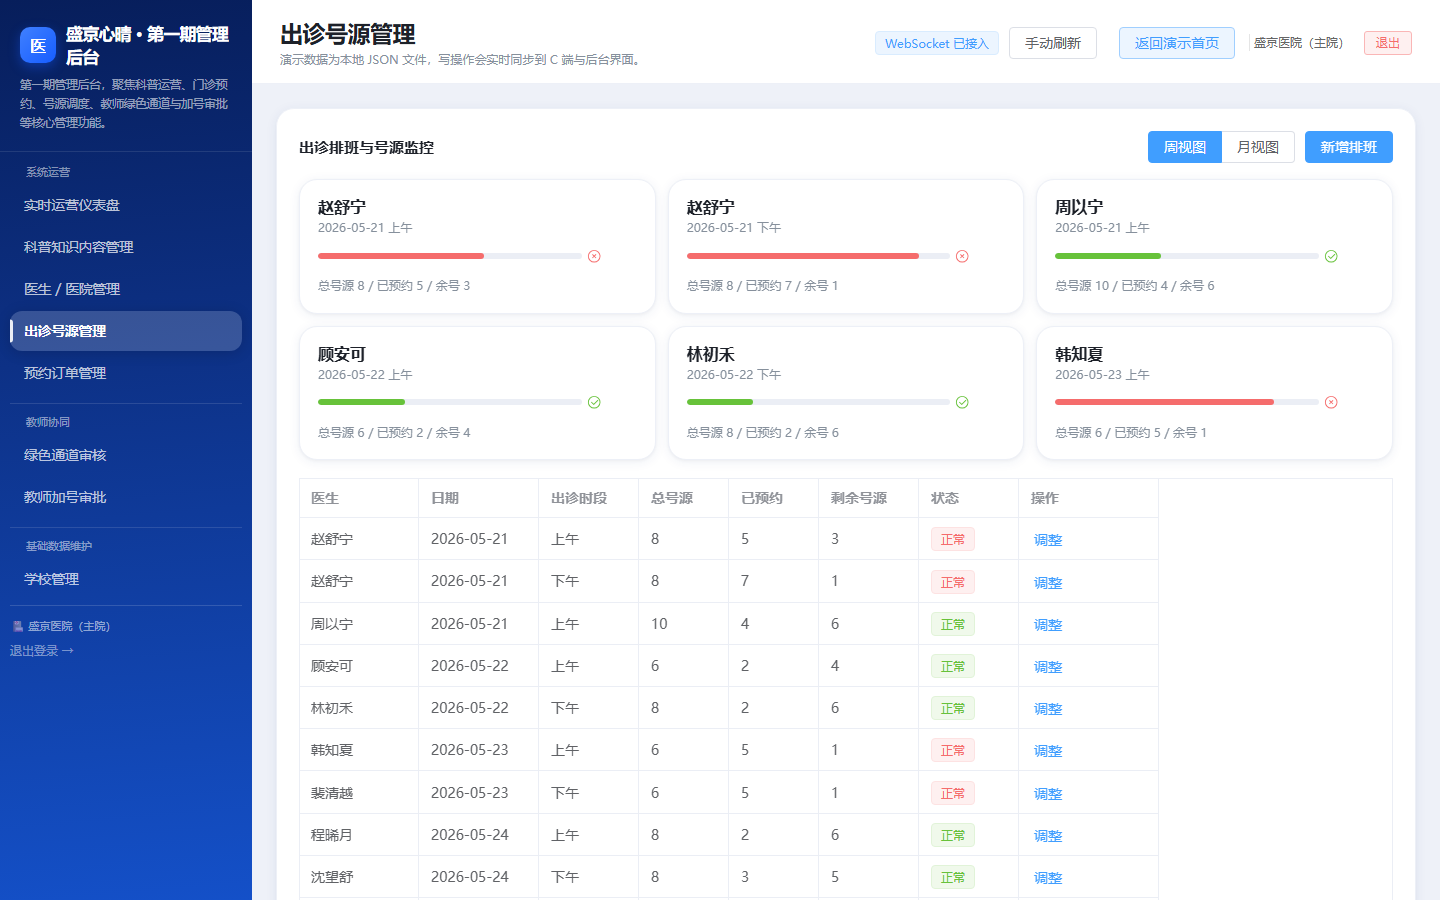
Task: Click green check icon on 顾安可 card
Action: 594,402
